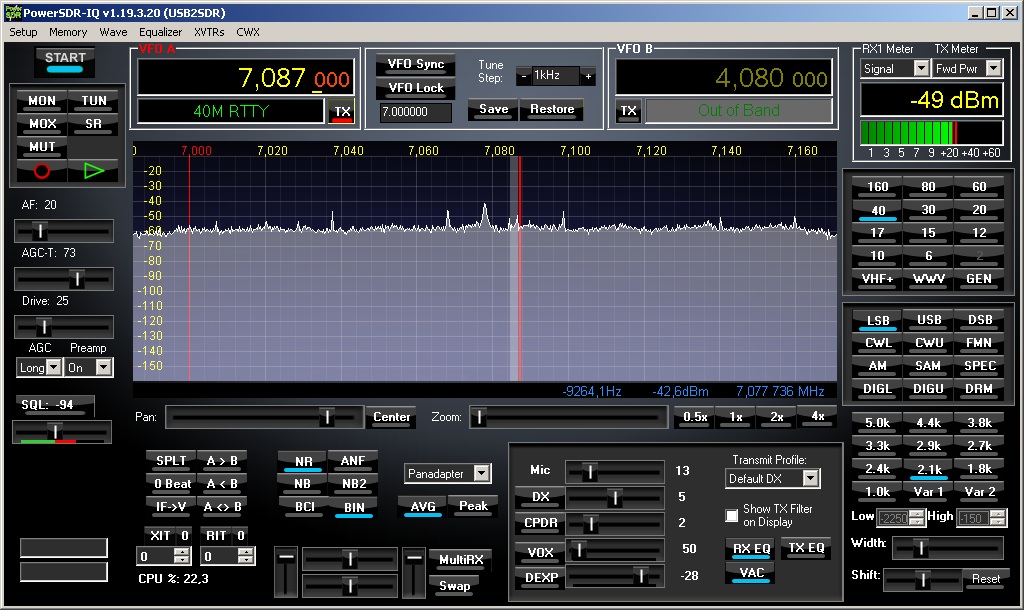Click the filter Reset button

click(985, 579)
